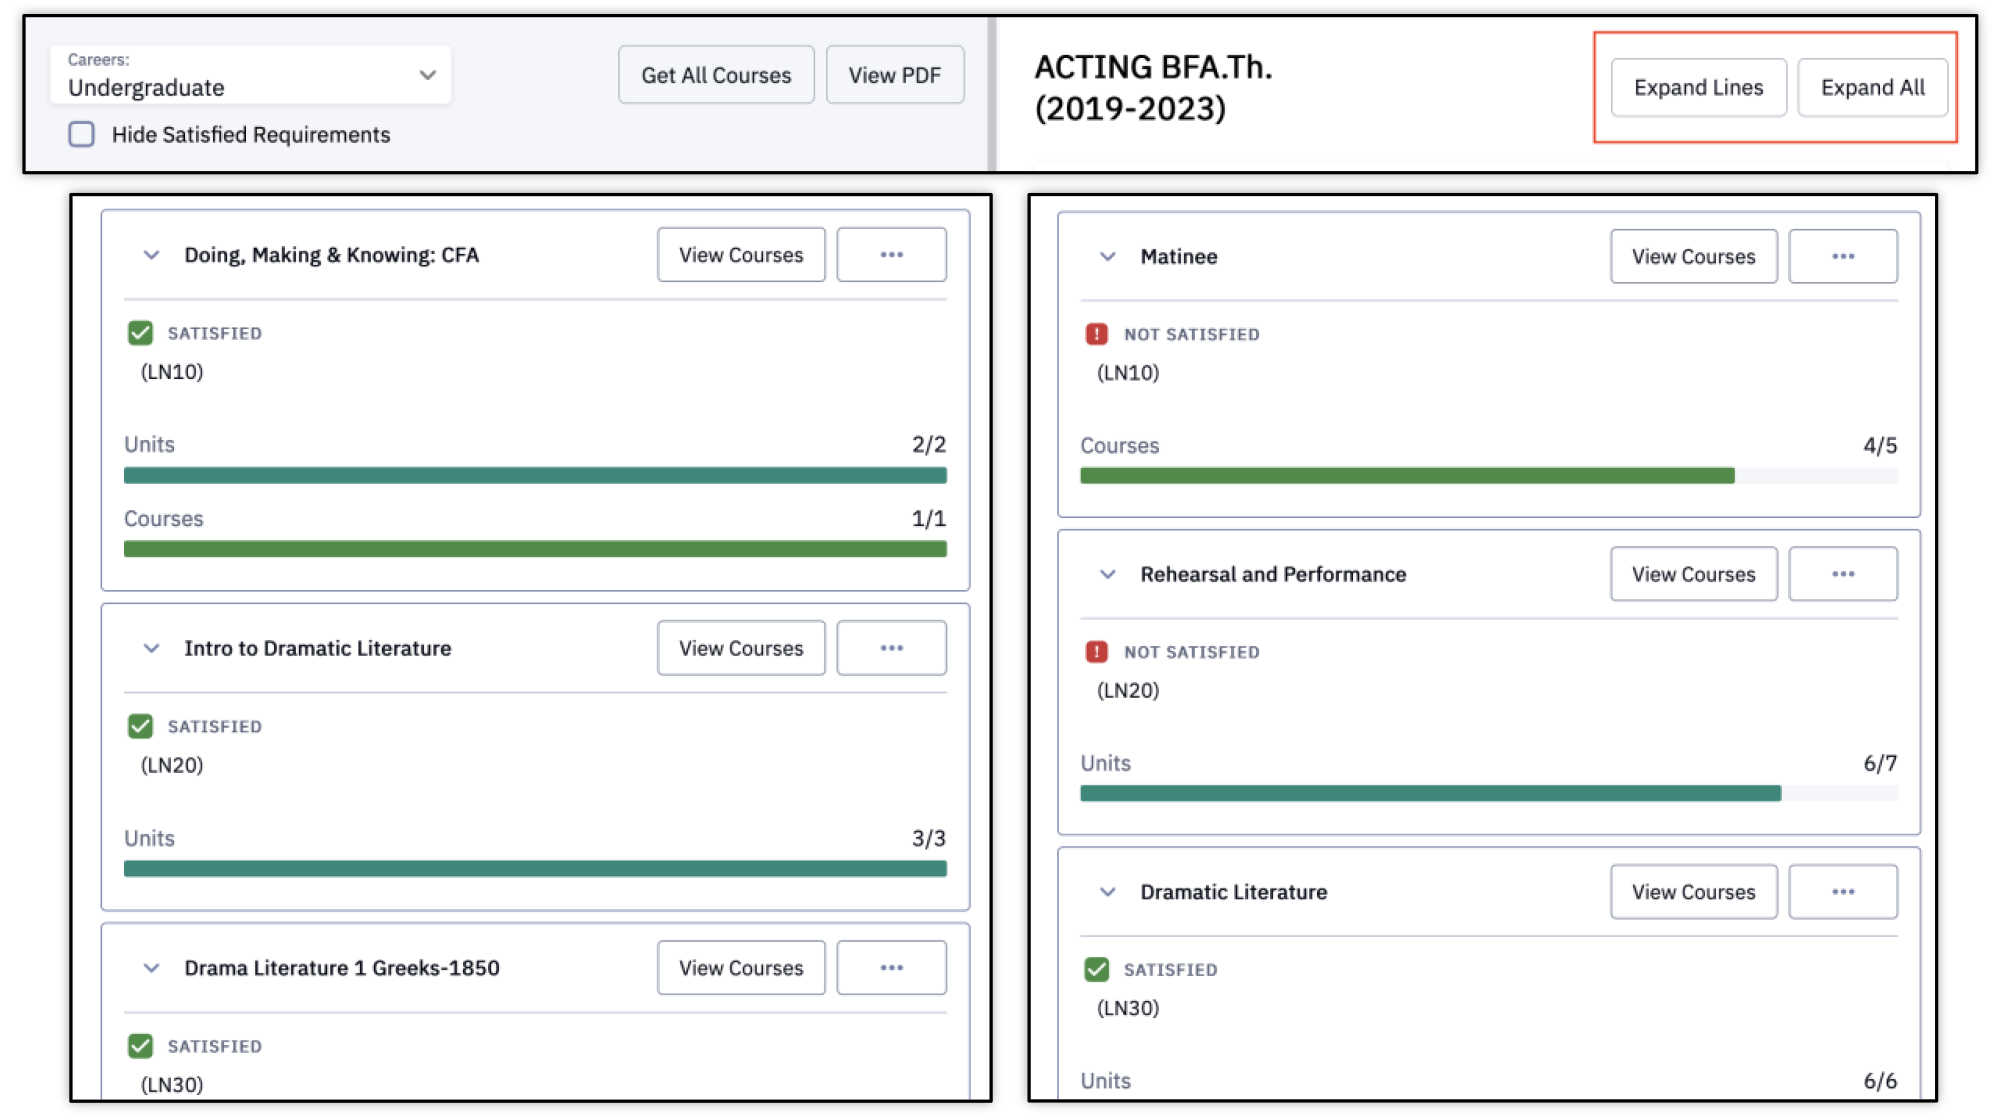The image size is (2001, 1116).
Task: Open the View PDF button
Action: [894, 75]
